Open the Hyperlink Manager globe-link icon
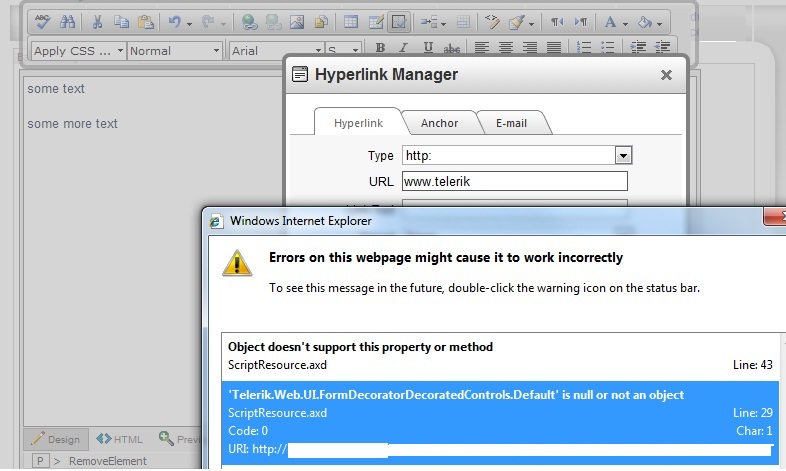Viewport: 786px width, 471px height. pos(249,22)
